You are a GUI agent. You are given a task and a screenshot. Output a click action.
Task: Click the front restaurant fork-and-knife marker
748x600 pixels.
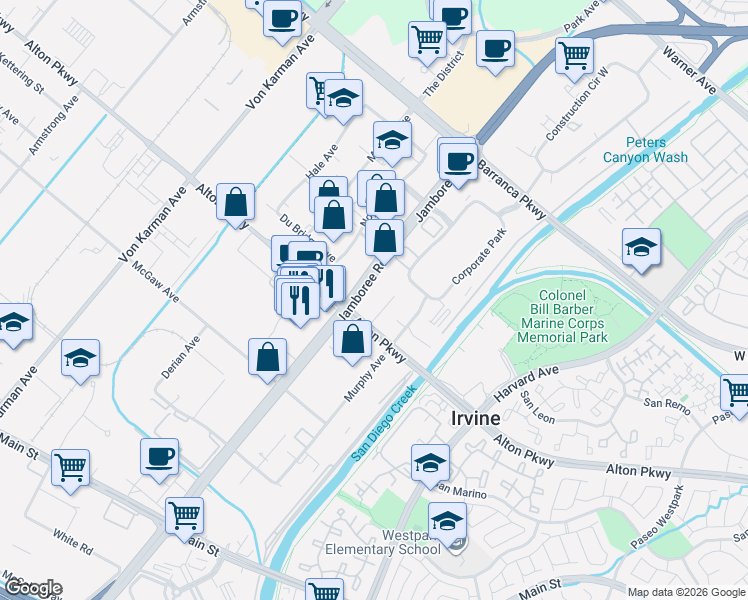click(x=300, y=301)
